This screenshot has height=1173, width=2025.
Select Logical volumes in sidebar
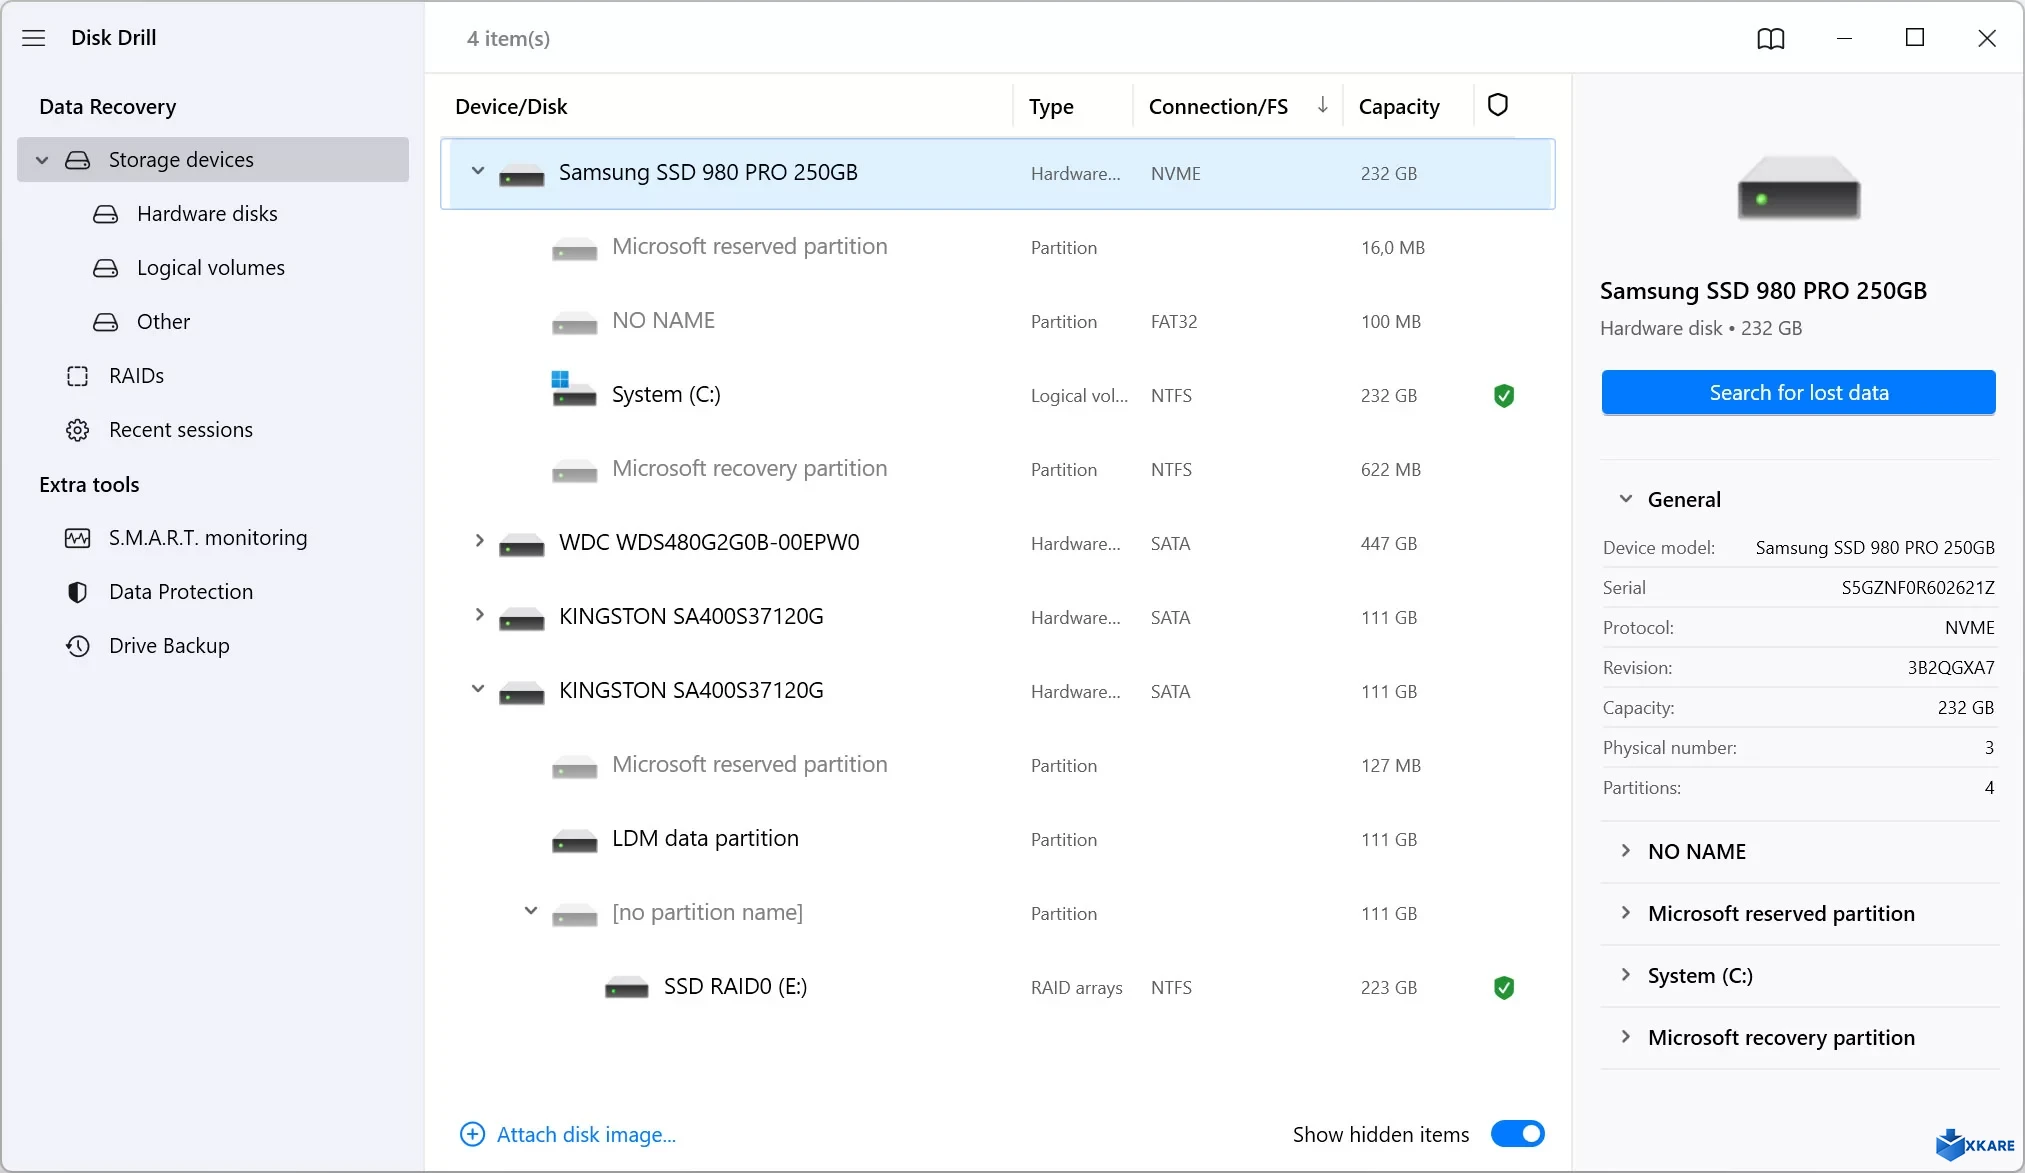click(x=213, y=268)
